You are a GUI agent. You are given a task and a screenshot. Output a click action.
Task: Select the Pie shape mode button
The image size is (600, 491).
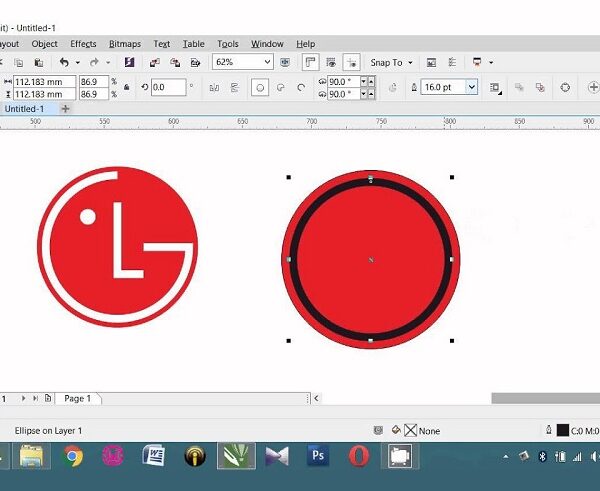[x=280, y=88]
